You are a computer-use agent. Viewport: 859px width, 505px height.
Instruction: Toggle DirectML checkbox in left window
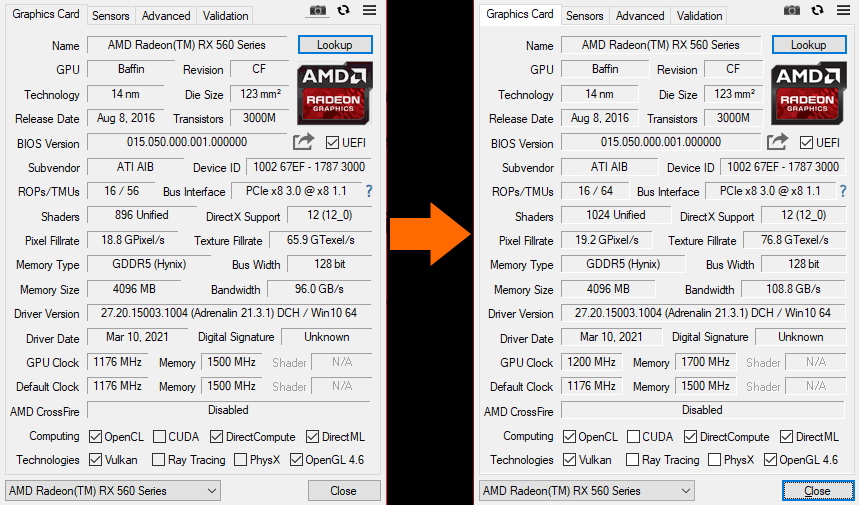[312, 437]
